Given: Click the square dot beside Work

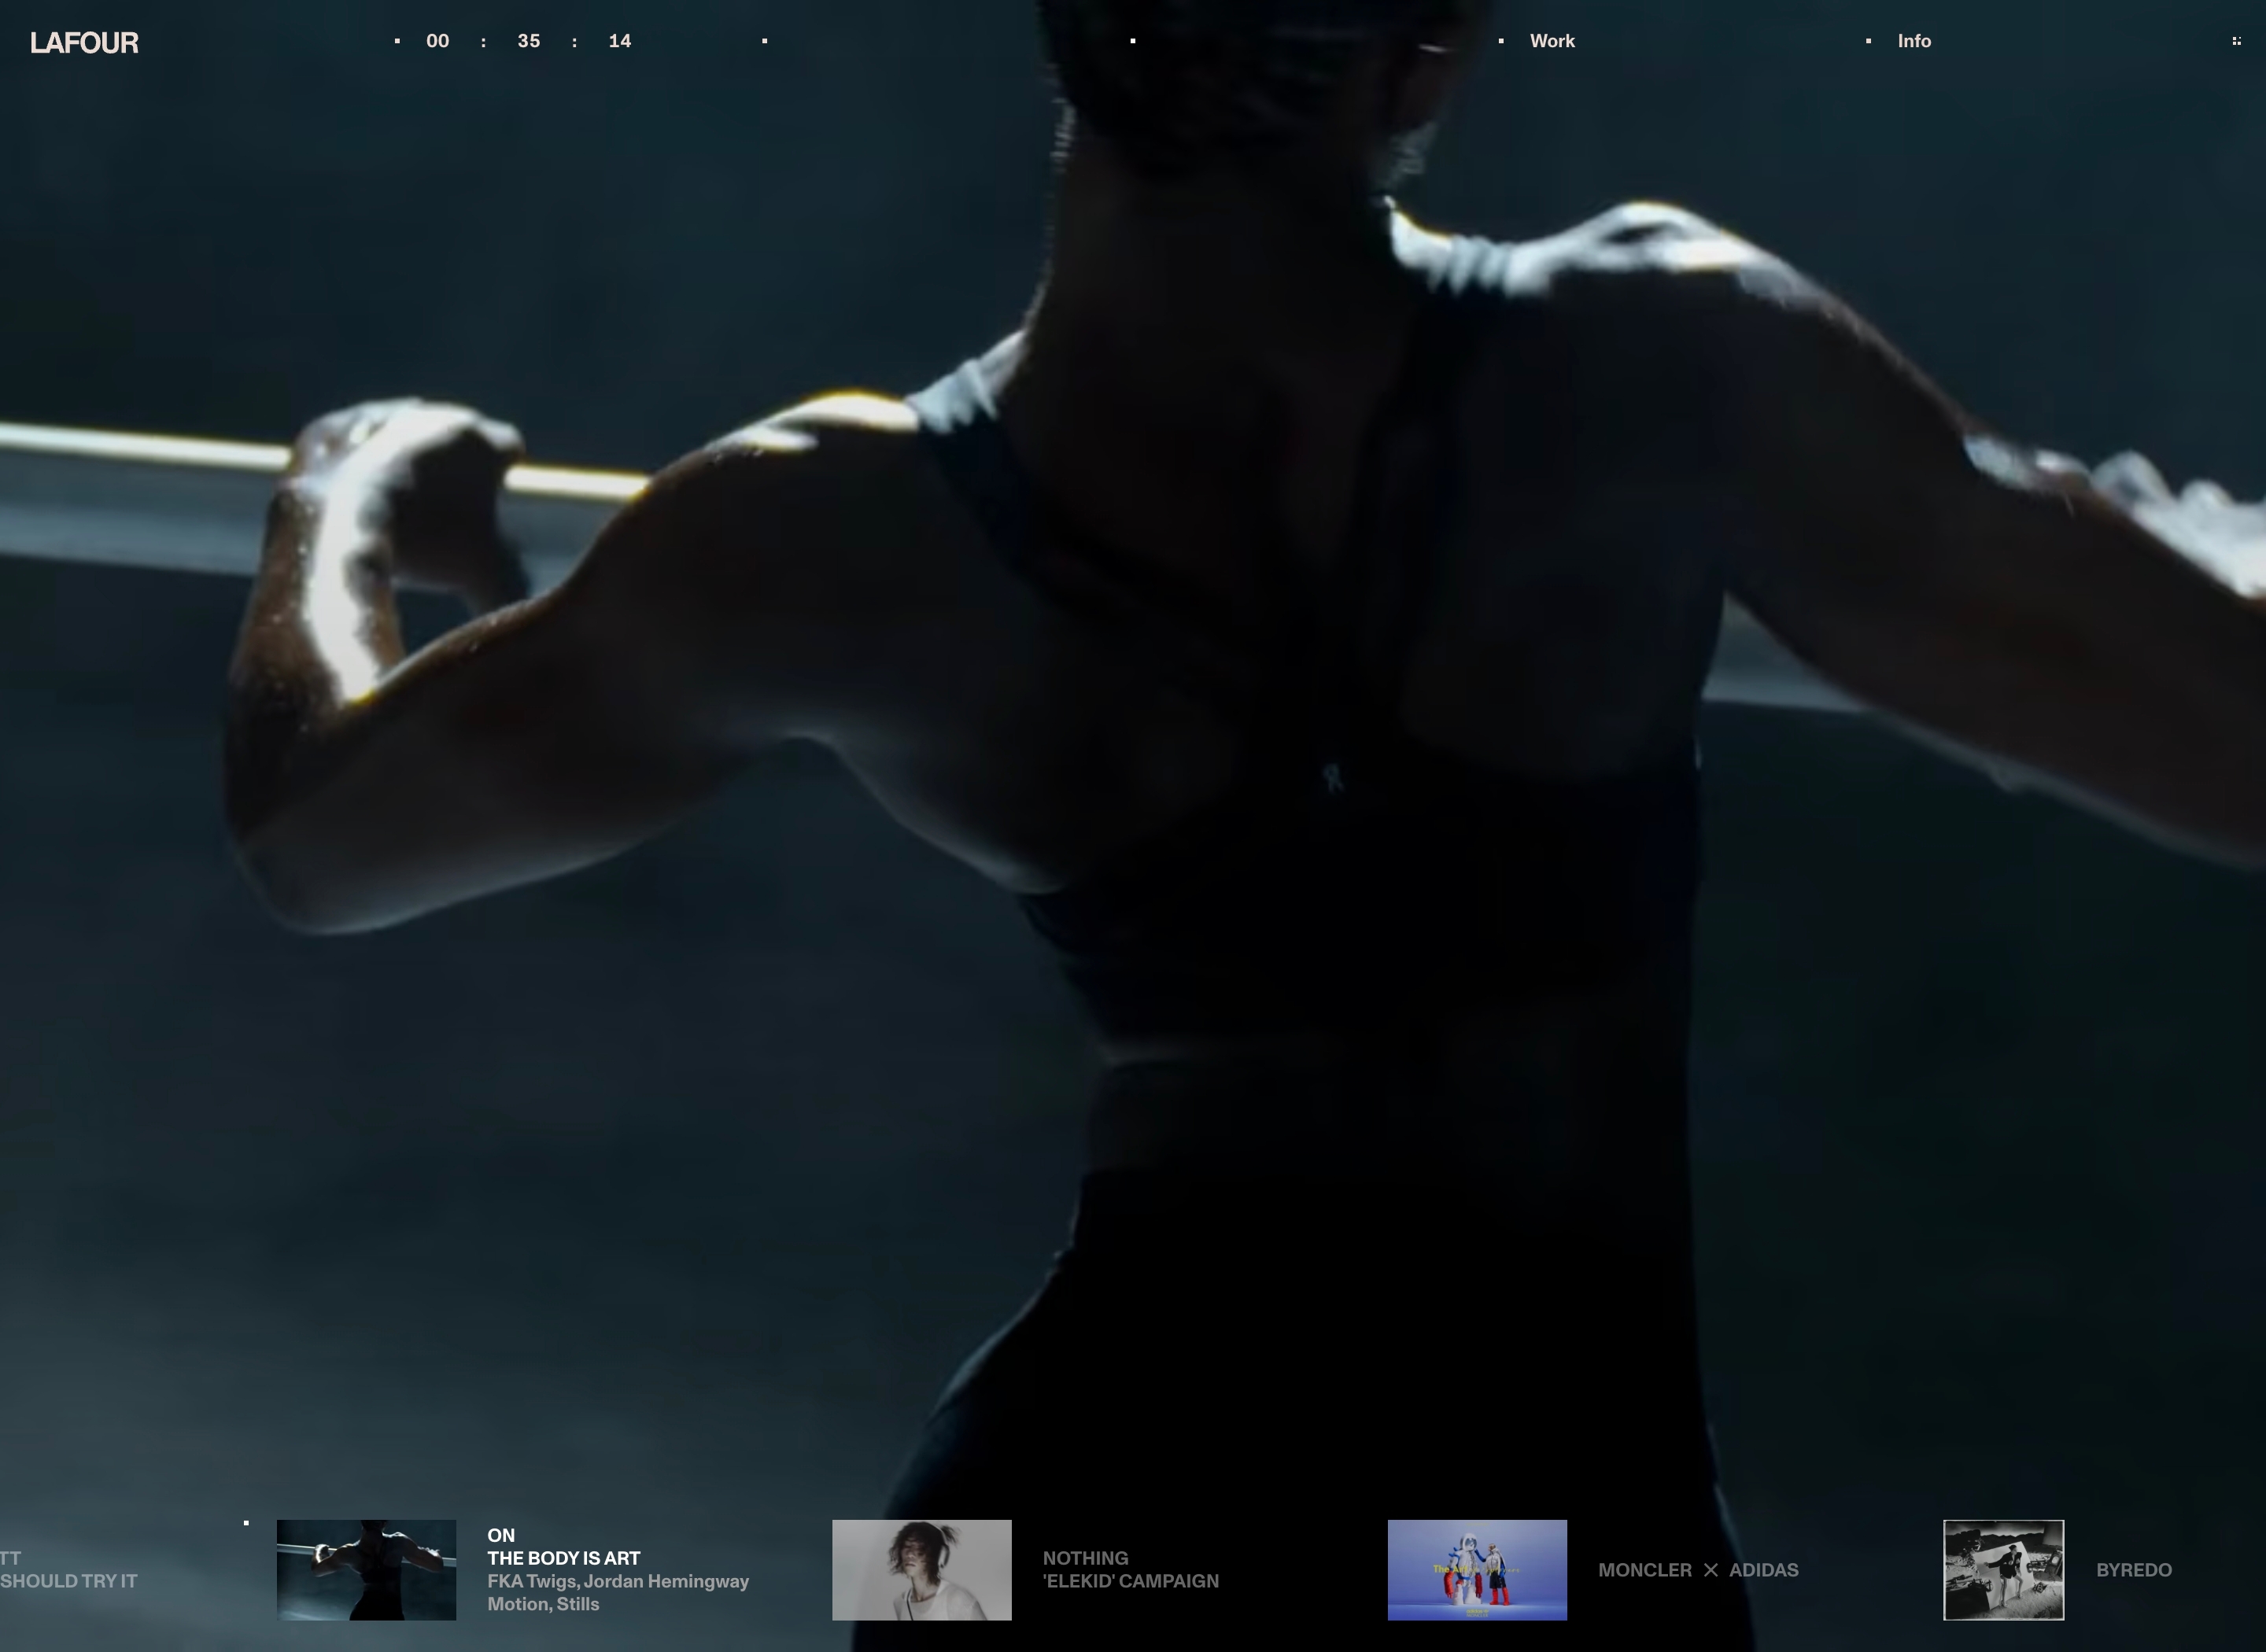Looking at the screenshot, I should [x=1501, y=41].
